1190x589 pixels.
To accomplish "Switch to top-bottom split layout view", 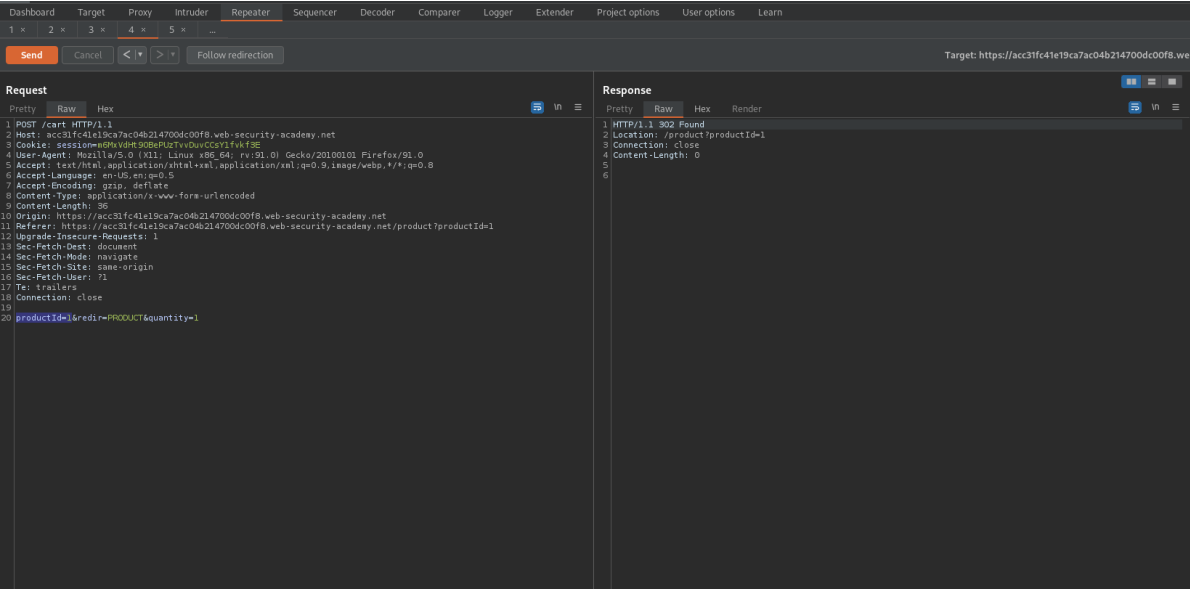I will click(x=1151, y=81).
